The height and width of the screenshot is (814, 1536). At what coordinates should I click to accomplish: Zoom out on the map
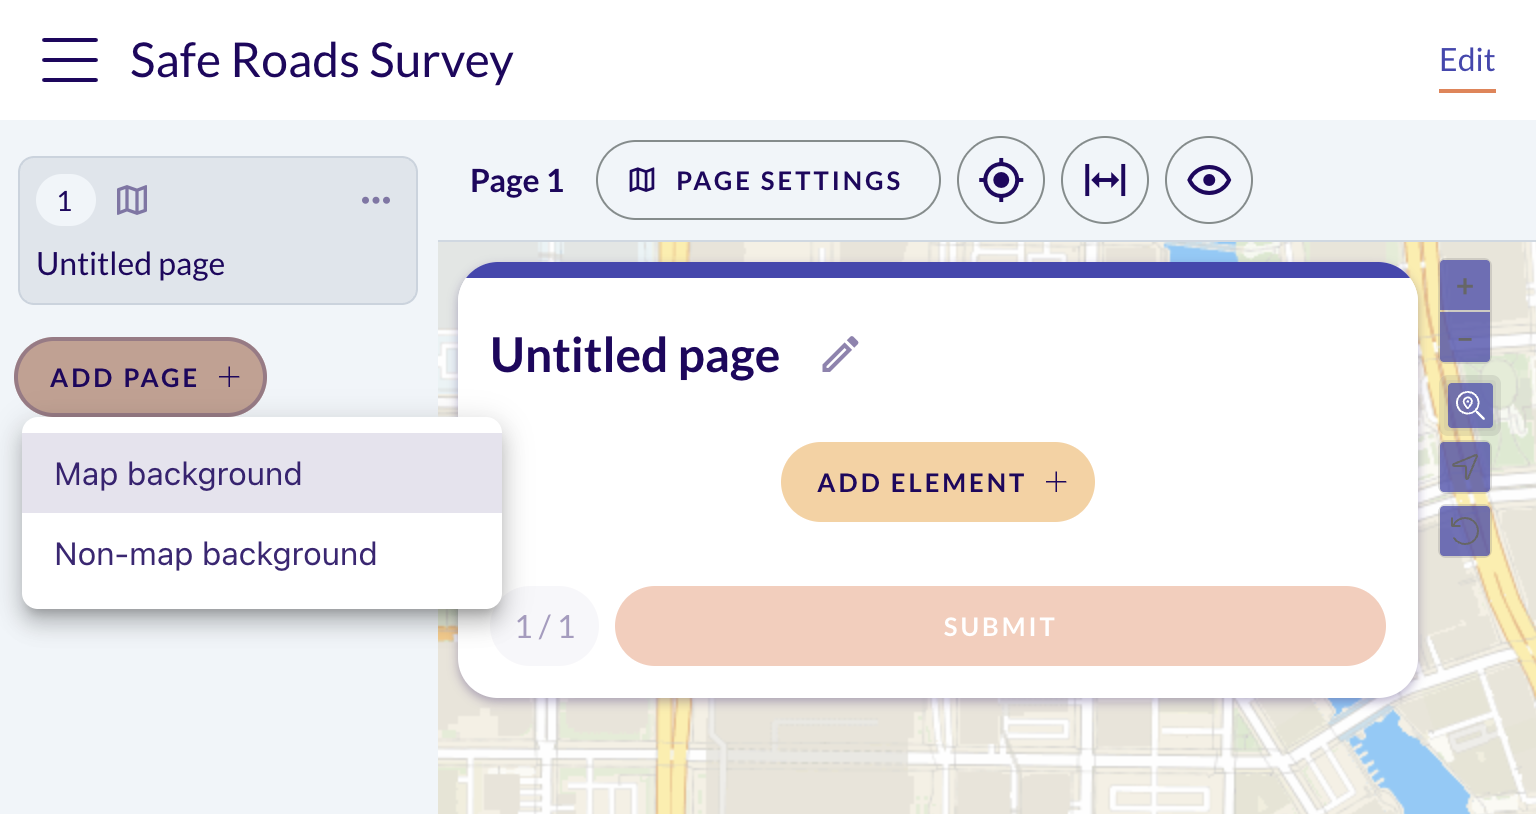(x=1465, y=338)
